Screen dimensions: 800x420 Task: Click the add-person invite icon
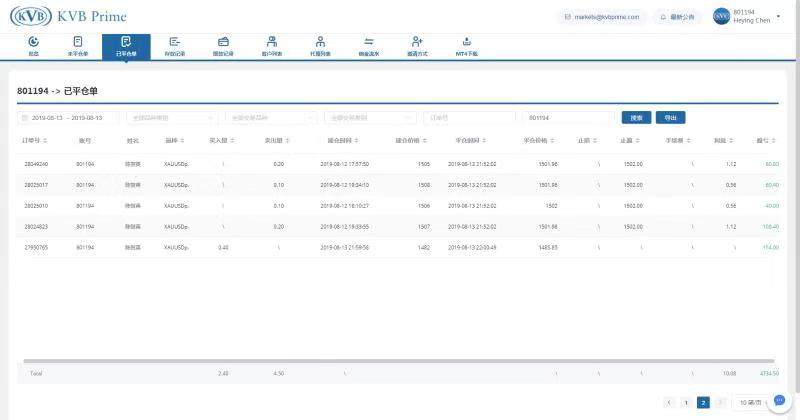[x=417, y=42]
